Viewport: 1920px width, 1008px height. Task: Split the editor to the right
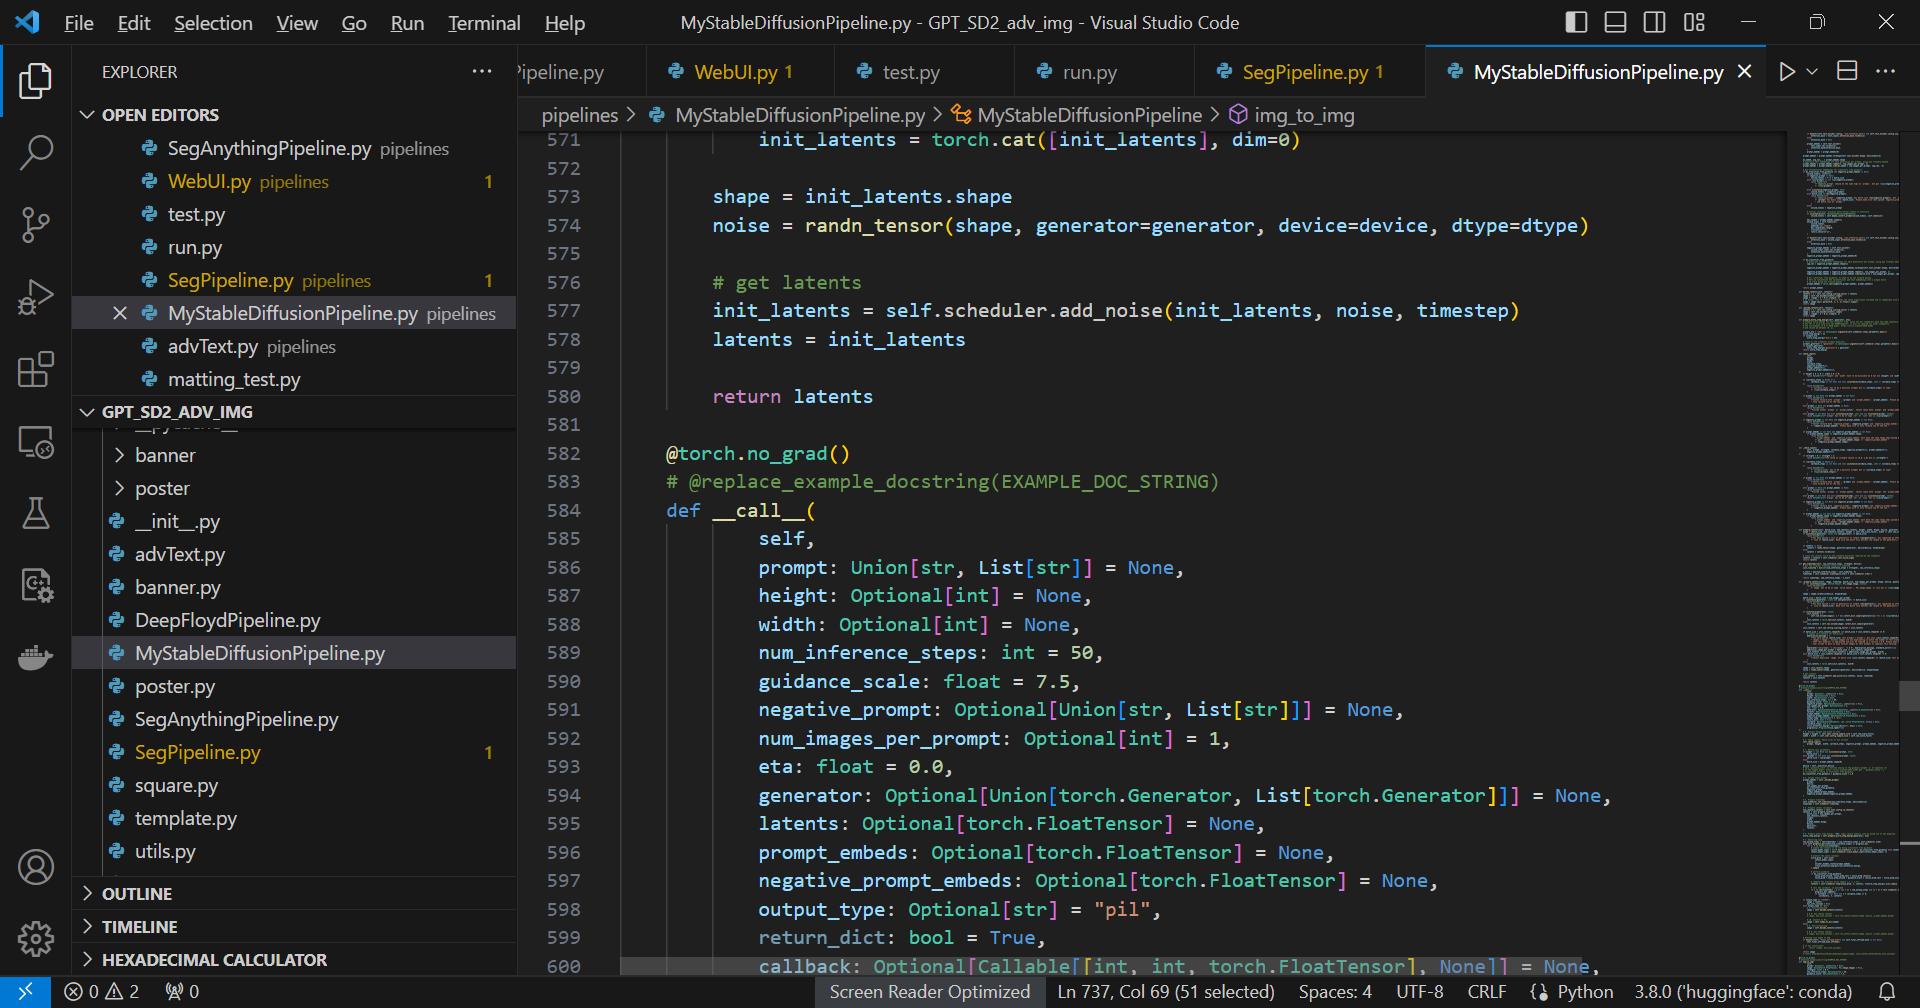click(x=1848, y=72)
